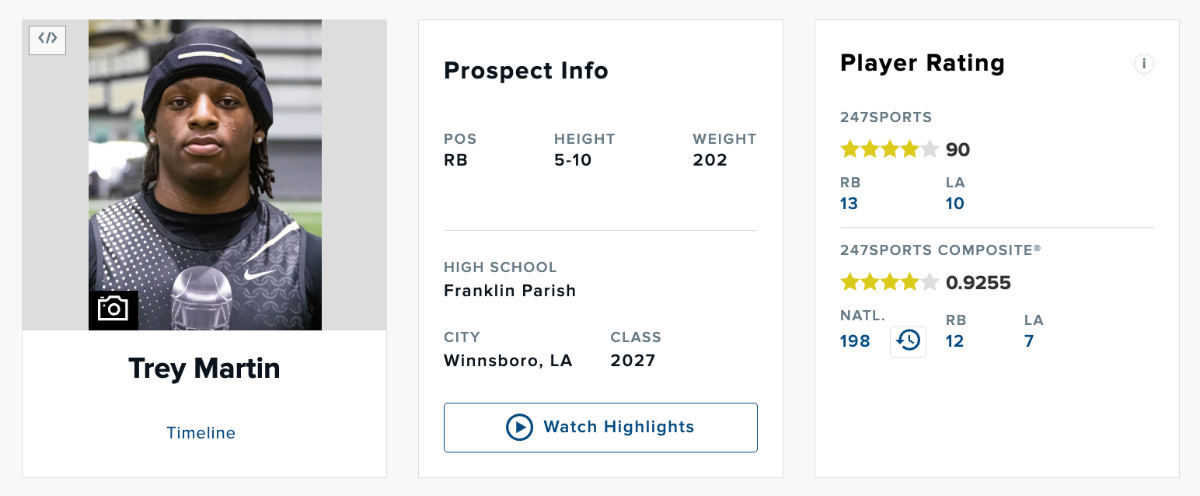Open Trey Martin's Timeline link
The image size is (1200, 496).
coord(201,433)
